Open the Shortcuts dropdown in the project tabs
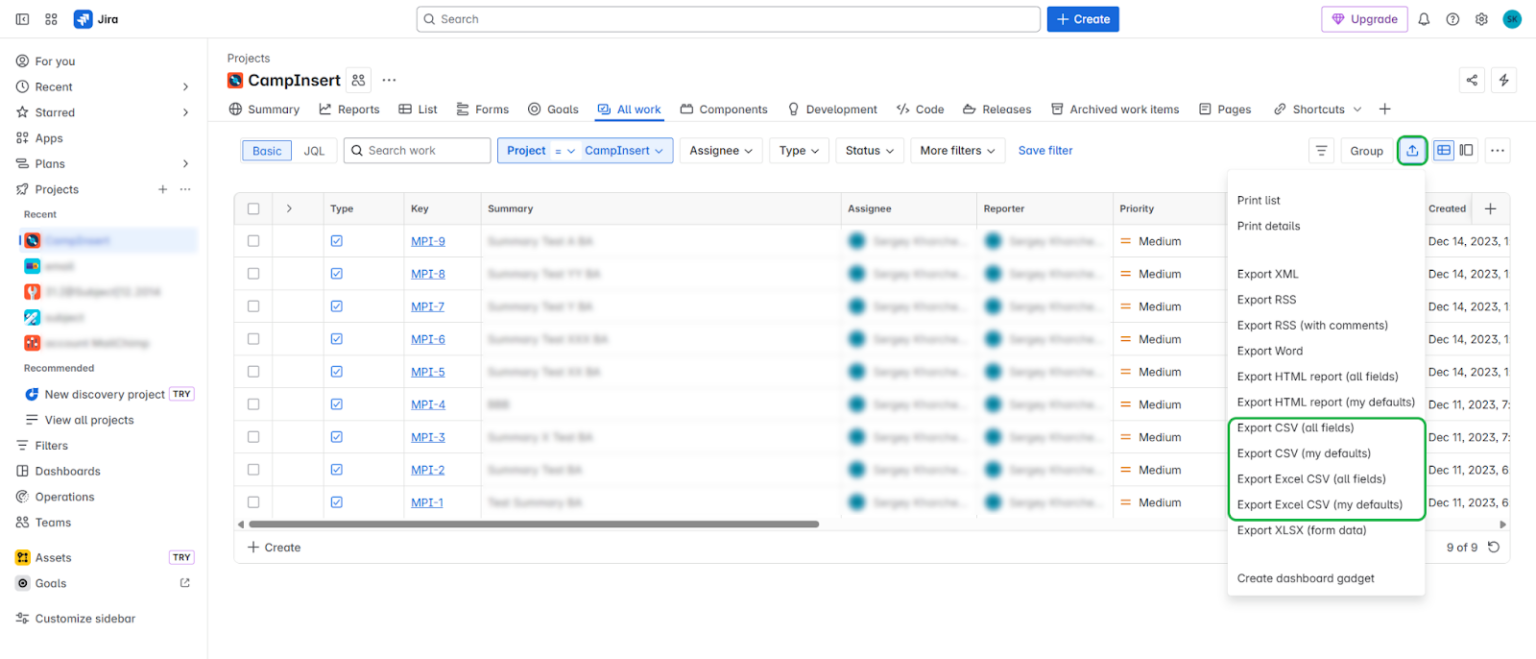The height and width of the screenshot is (659, 1536). coord(1317,109)
